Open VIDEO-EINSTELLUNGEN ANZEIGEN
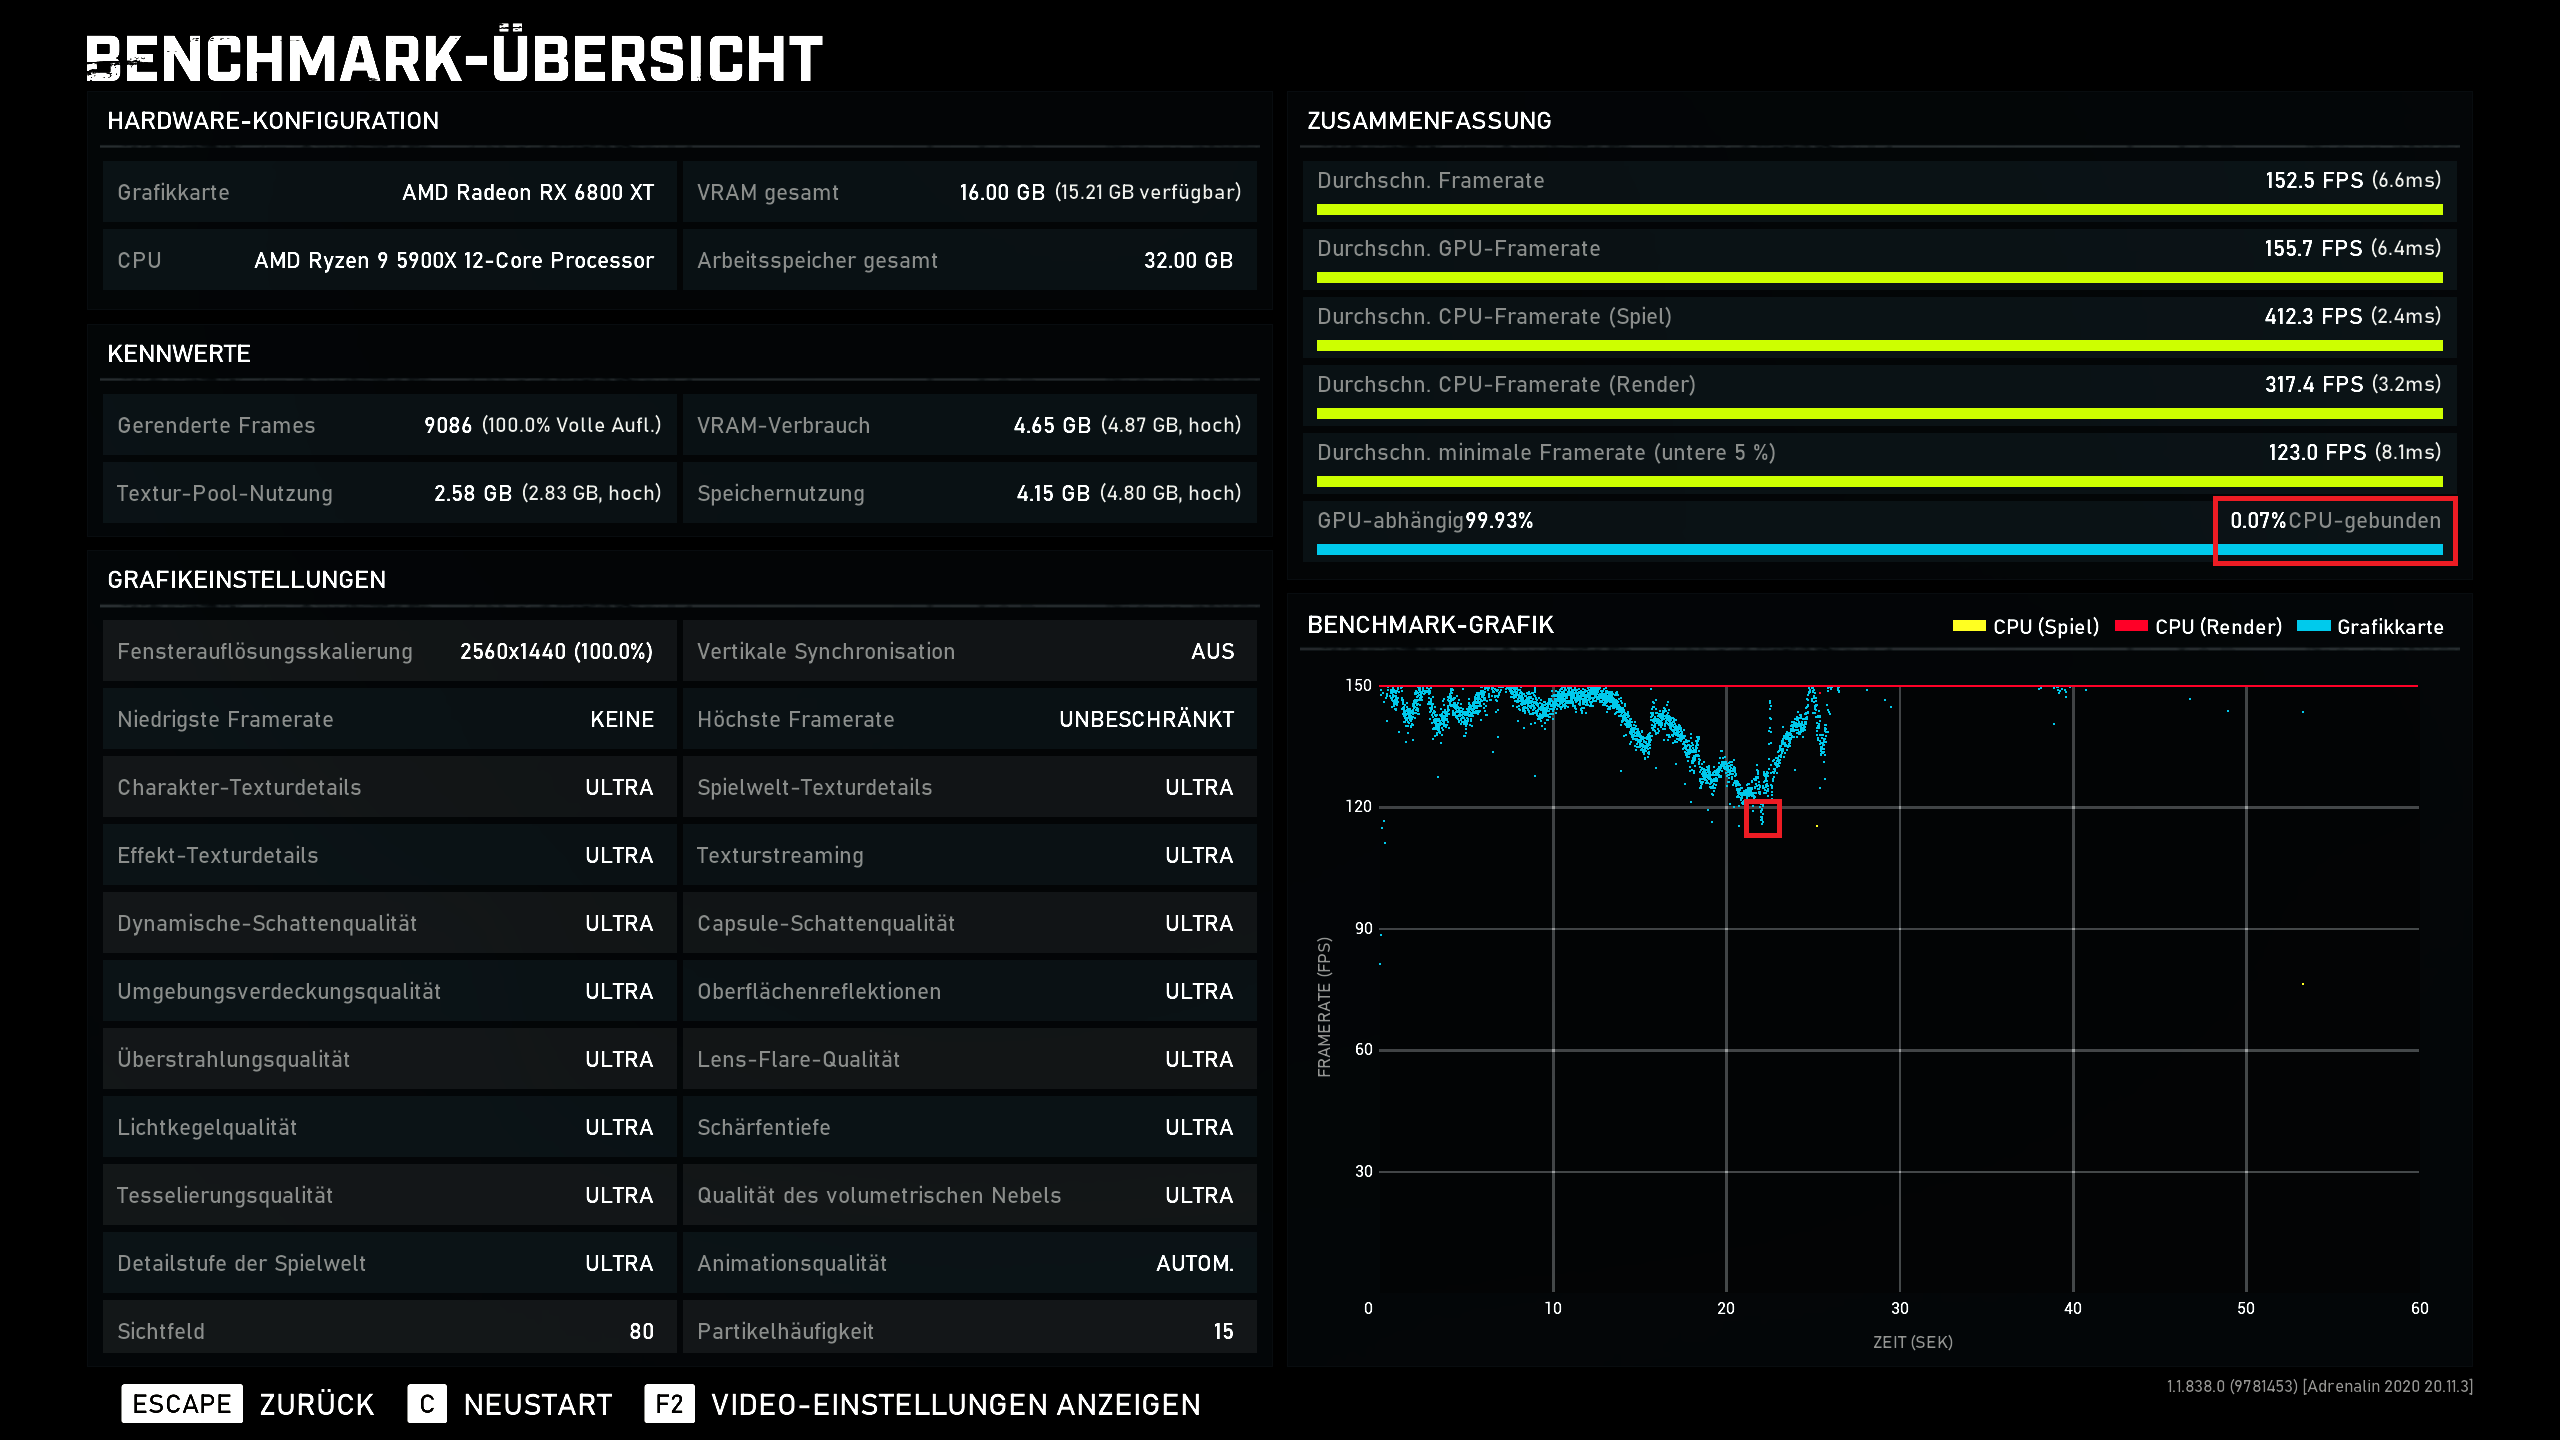 955,1404
